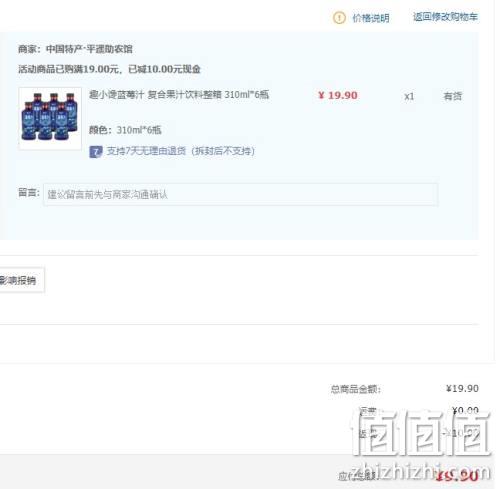Click the 颜色: 310ml*6瓶 spec text

click(125, 130)
